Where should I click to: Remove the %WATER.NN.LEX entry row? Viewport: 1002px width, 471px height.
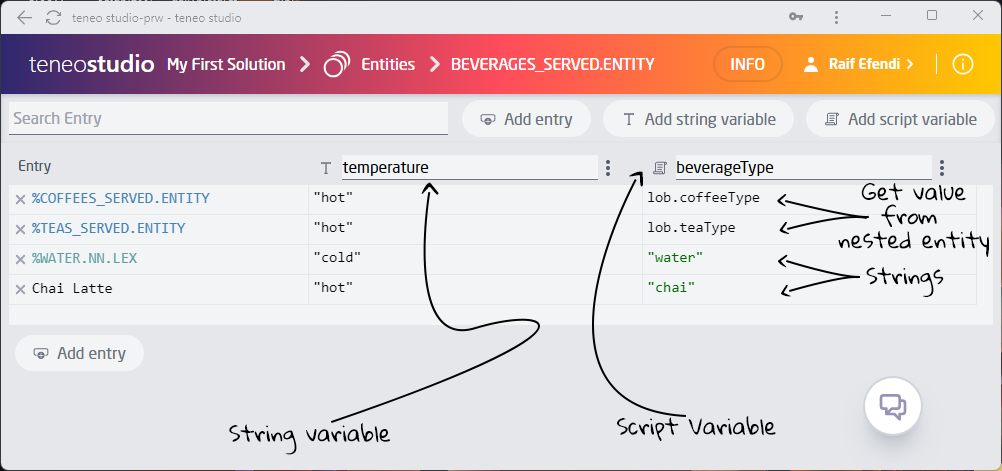20,259
